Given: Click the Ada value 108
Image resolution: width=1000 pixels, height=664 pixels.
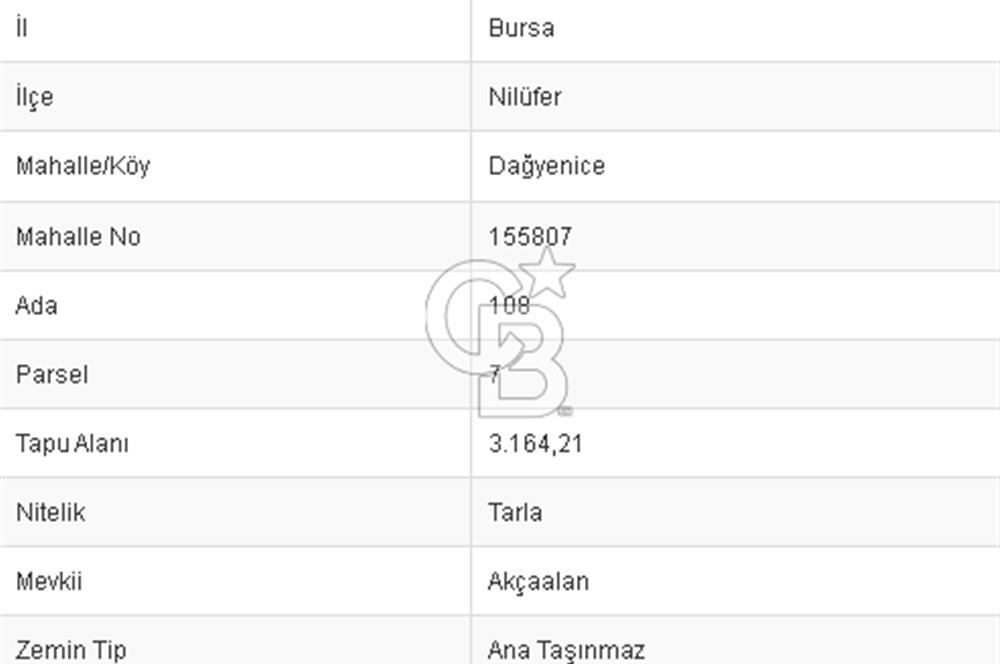Looking at the screenshot, I should click(509, 306).
